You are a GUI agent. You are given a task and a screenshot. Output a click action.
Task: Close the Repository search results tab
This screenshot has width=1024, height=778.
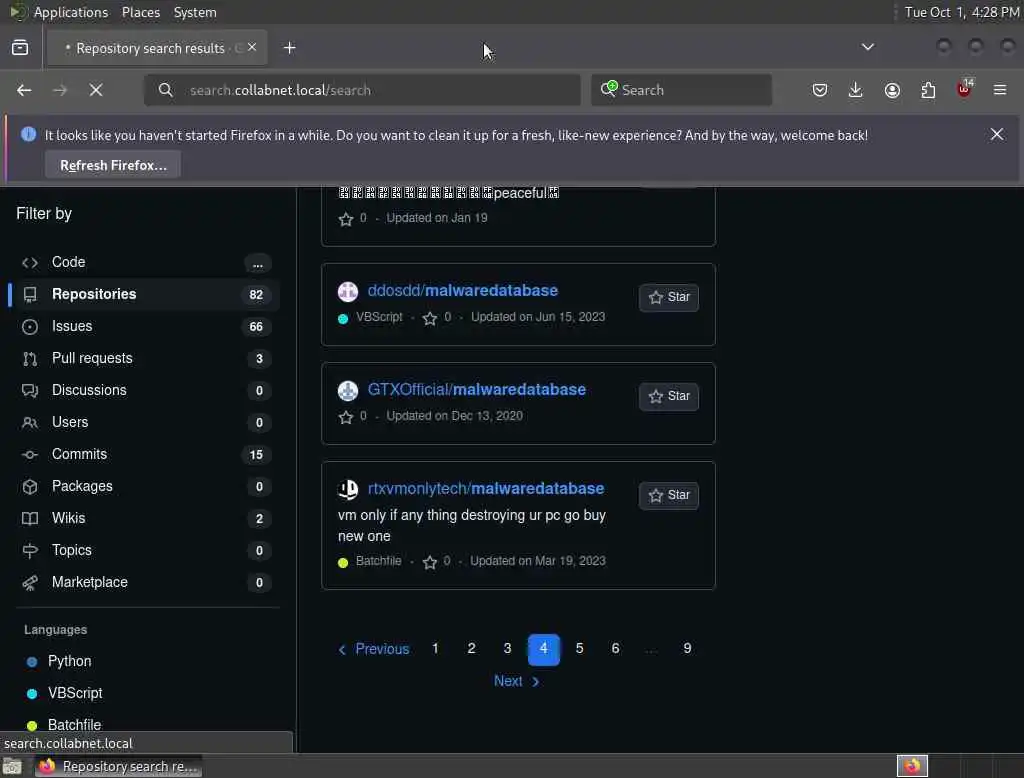[x=252, y=47]
